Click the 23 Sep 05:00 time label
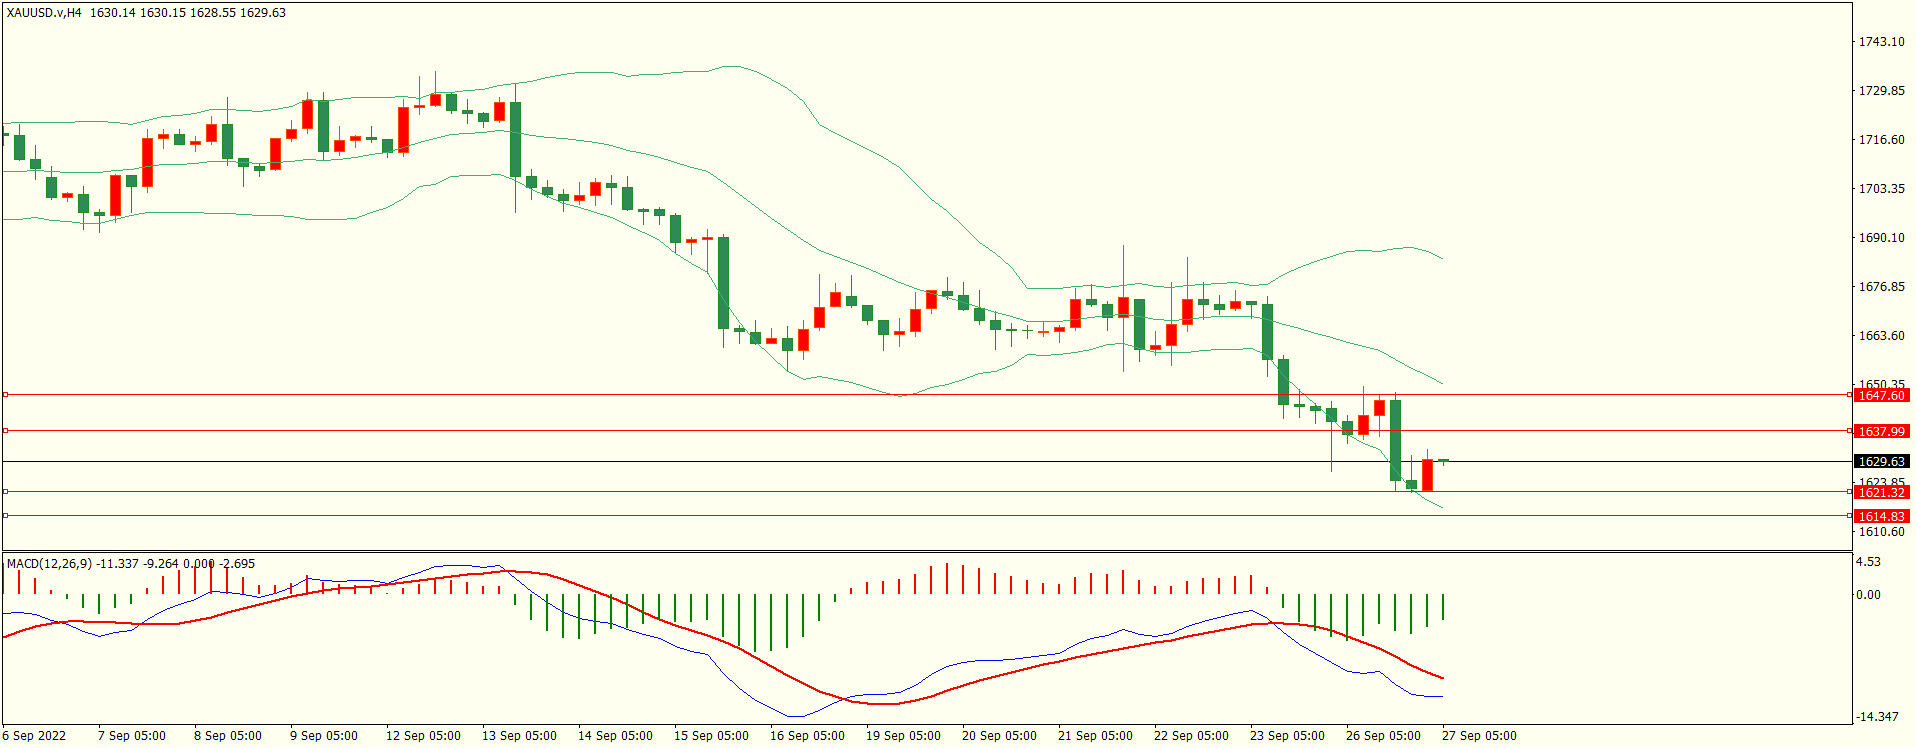The width and height of the screenshot is (1916, 748). click(x=1287, y=736)
